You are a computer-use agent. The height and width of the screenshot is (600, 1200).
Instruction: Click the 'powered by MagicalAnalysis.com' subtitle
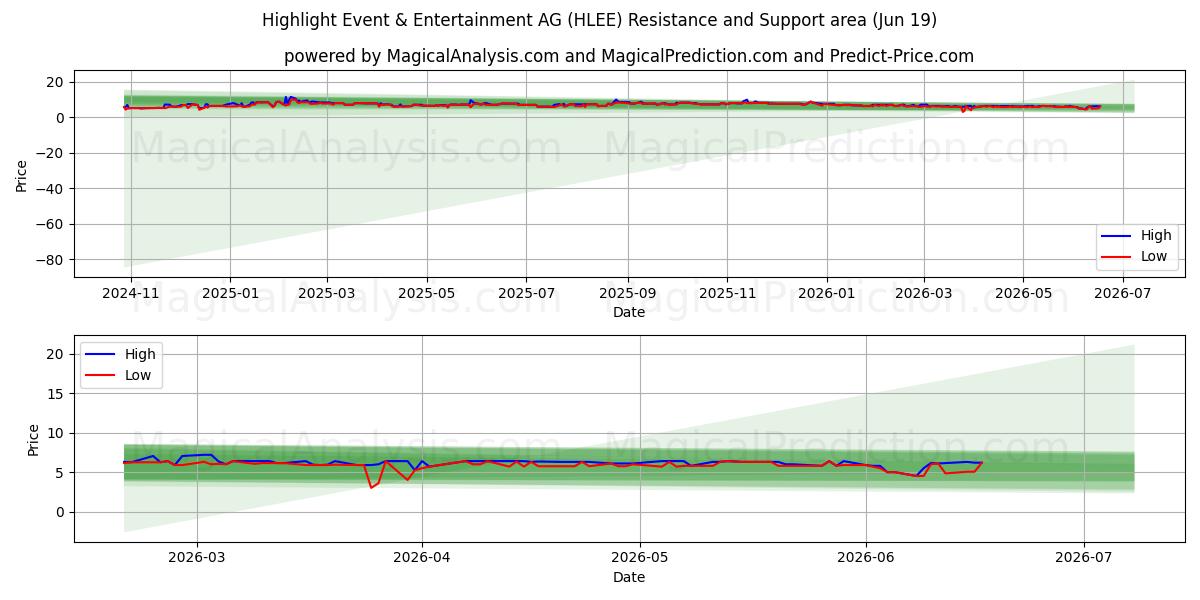pos(629,56)
